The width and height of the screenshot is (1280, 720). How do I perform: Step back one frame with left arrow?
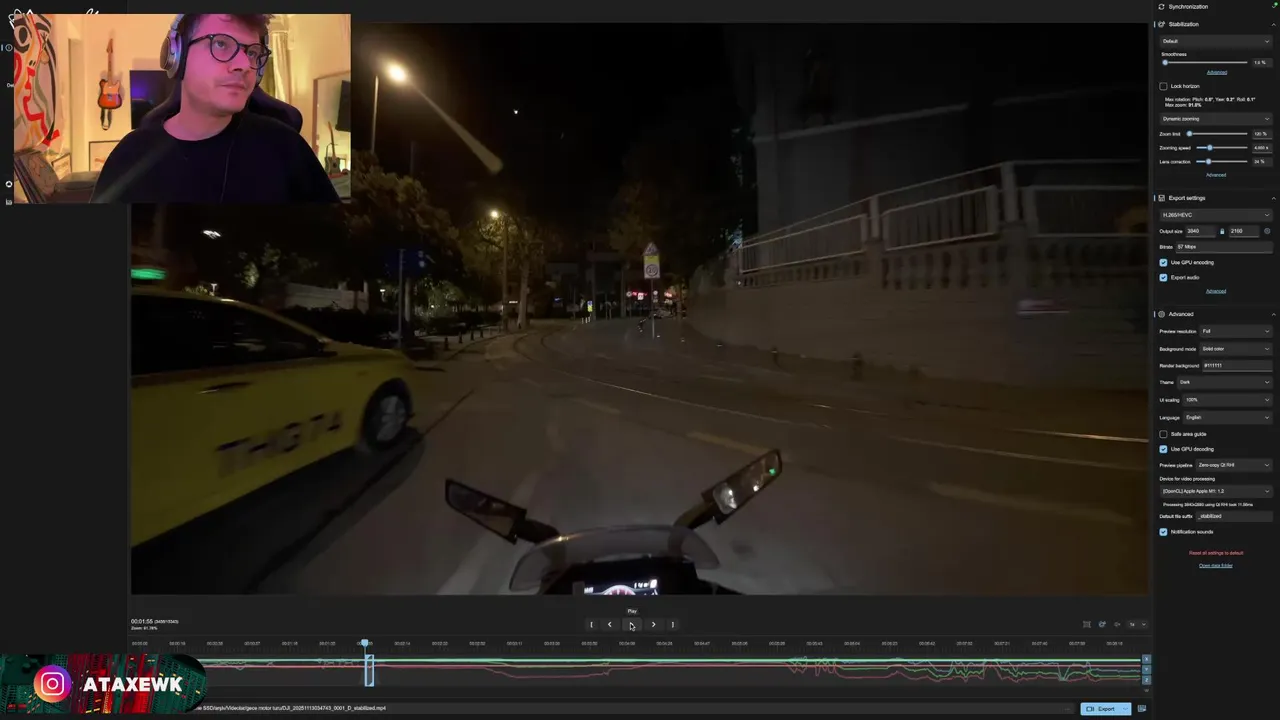click(x=609, y=625)
